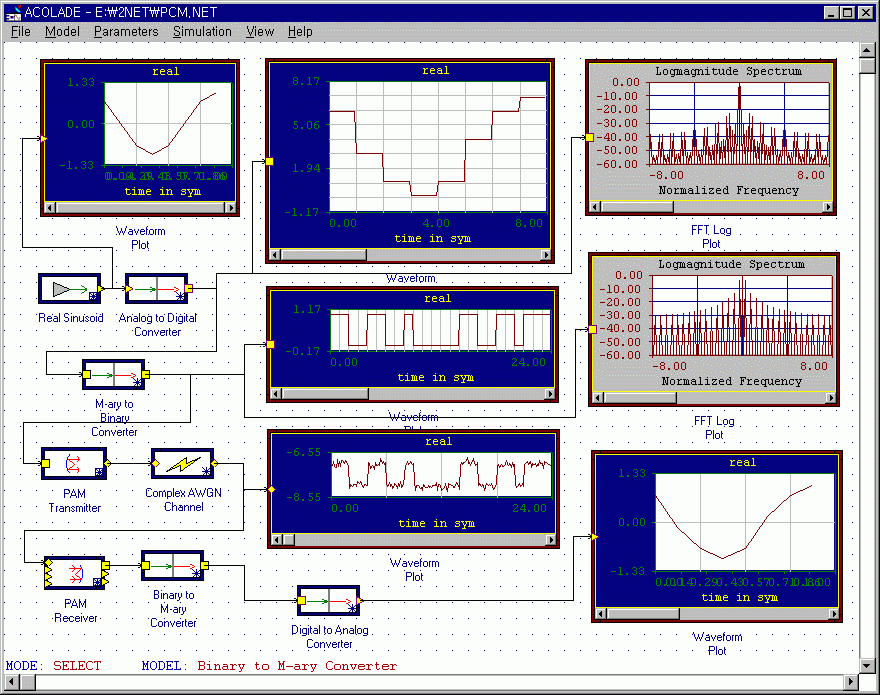Image resolution: width=880 pixels, height=695 pixels.
Task: Select the top-left sinusoid waveform plot
Action: (x=140, y=138)
